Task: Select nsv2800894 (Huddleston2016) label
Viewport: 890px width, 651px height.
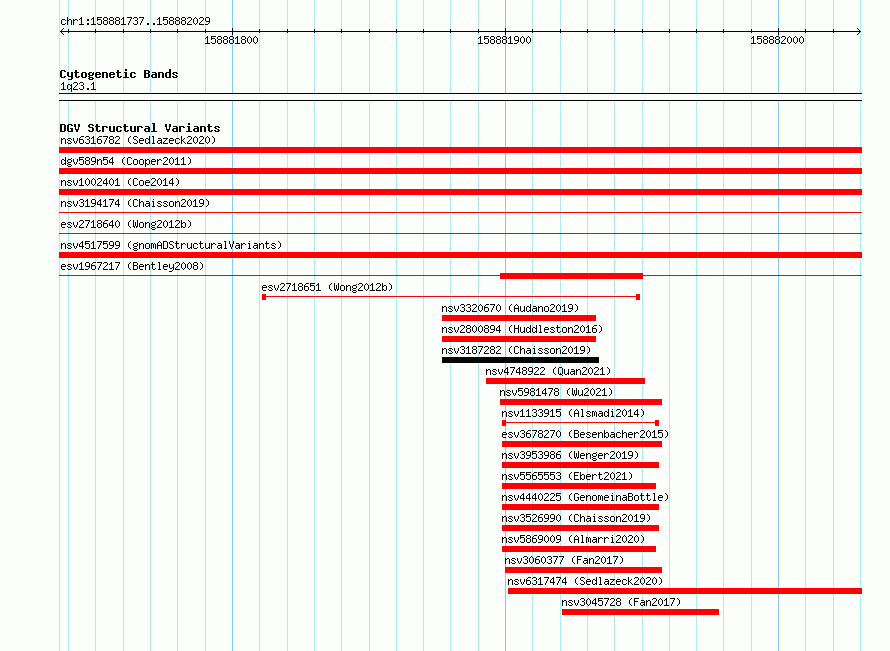Action: click(x=522, y=329)
